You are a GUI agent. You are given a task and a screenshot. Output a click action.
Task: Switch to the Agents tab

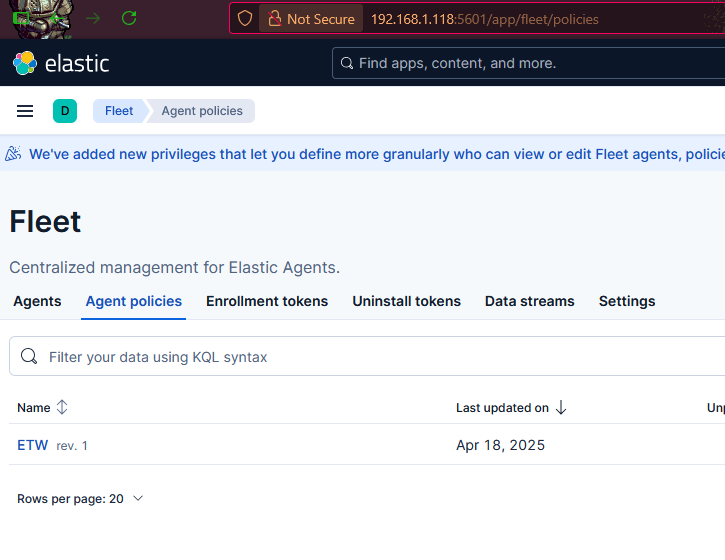point(37,301)
